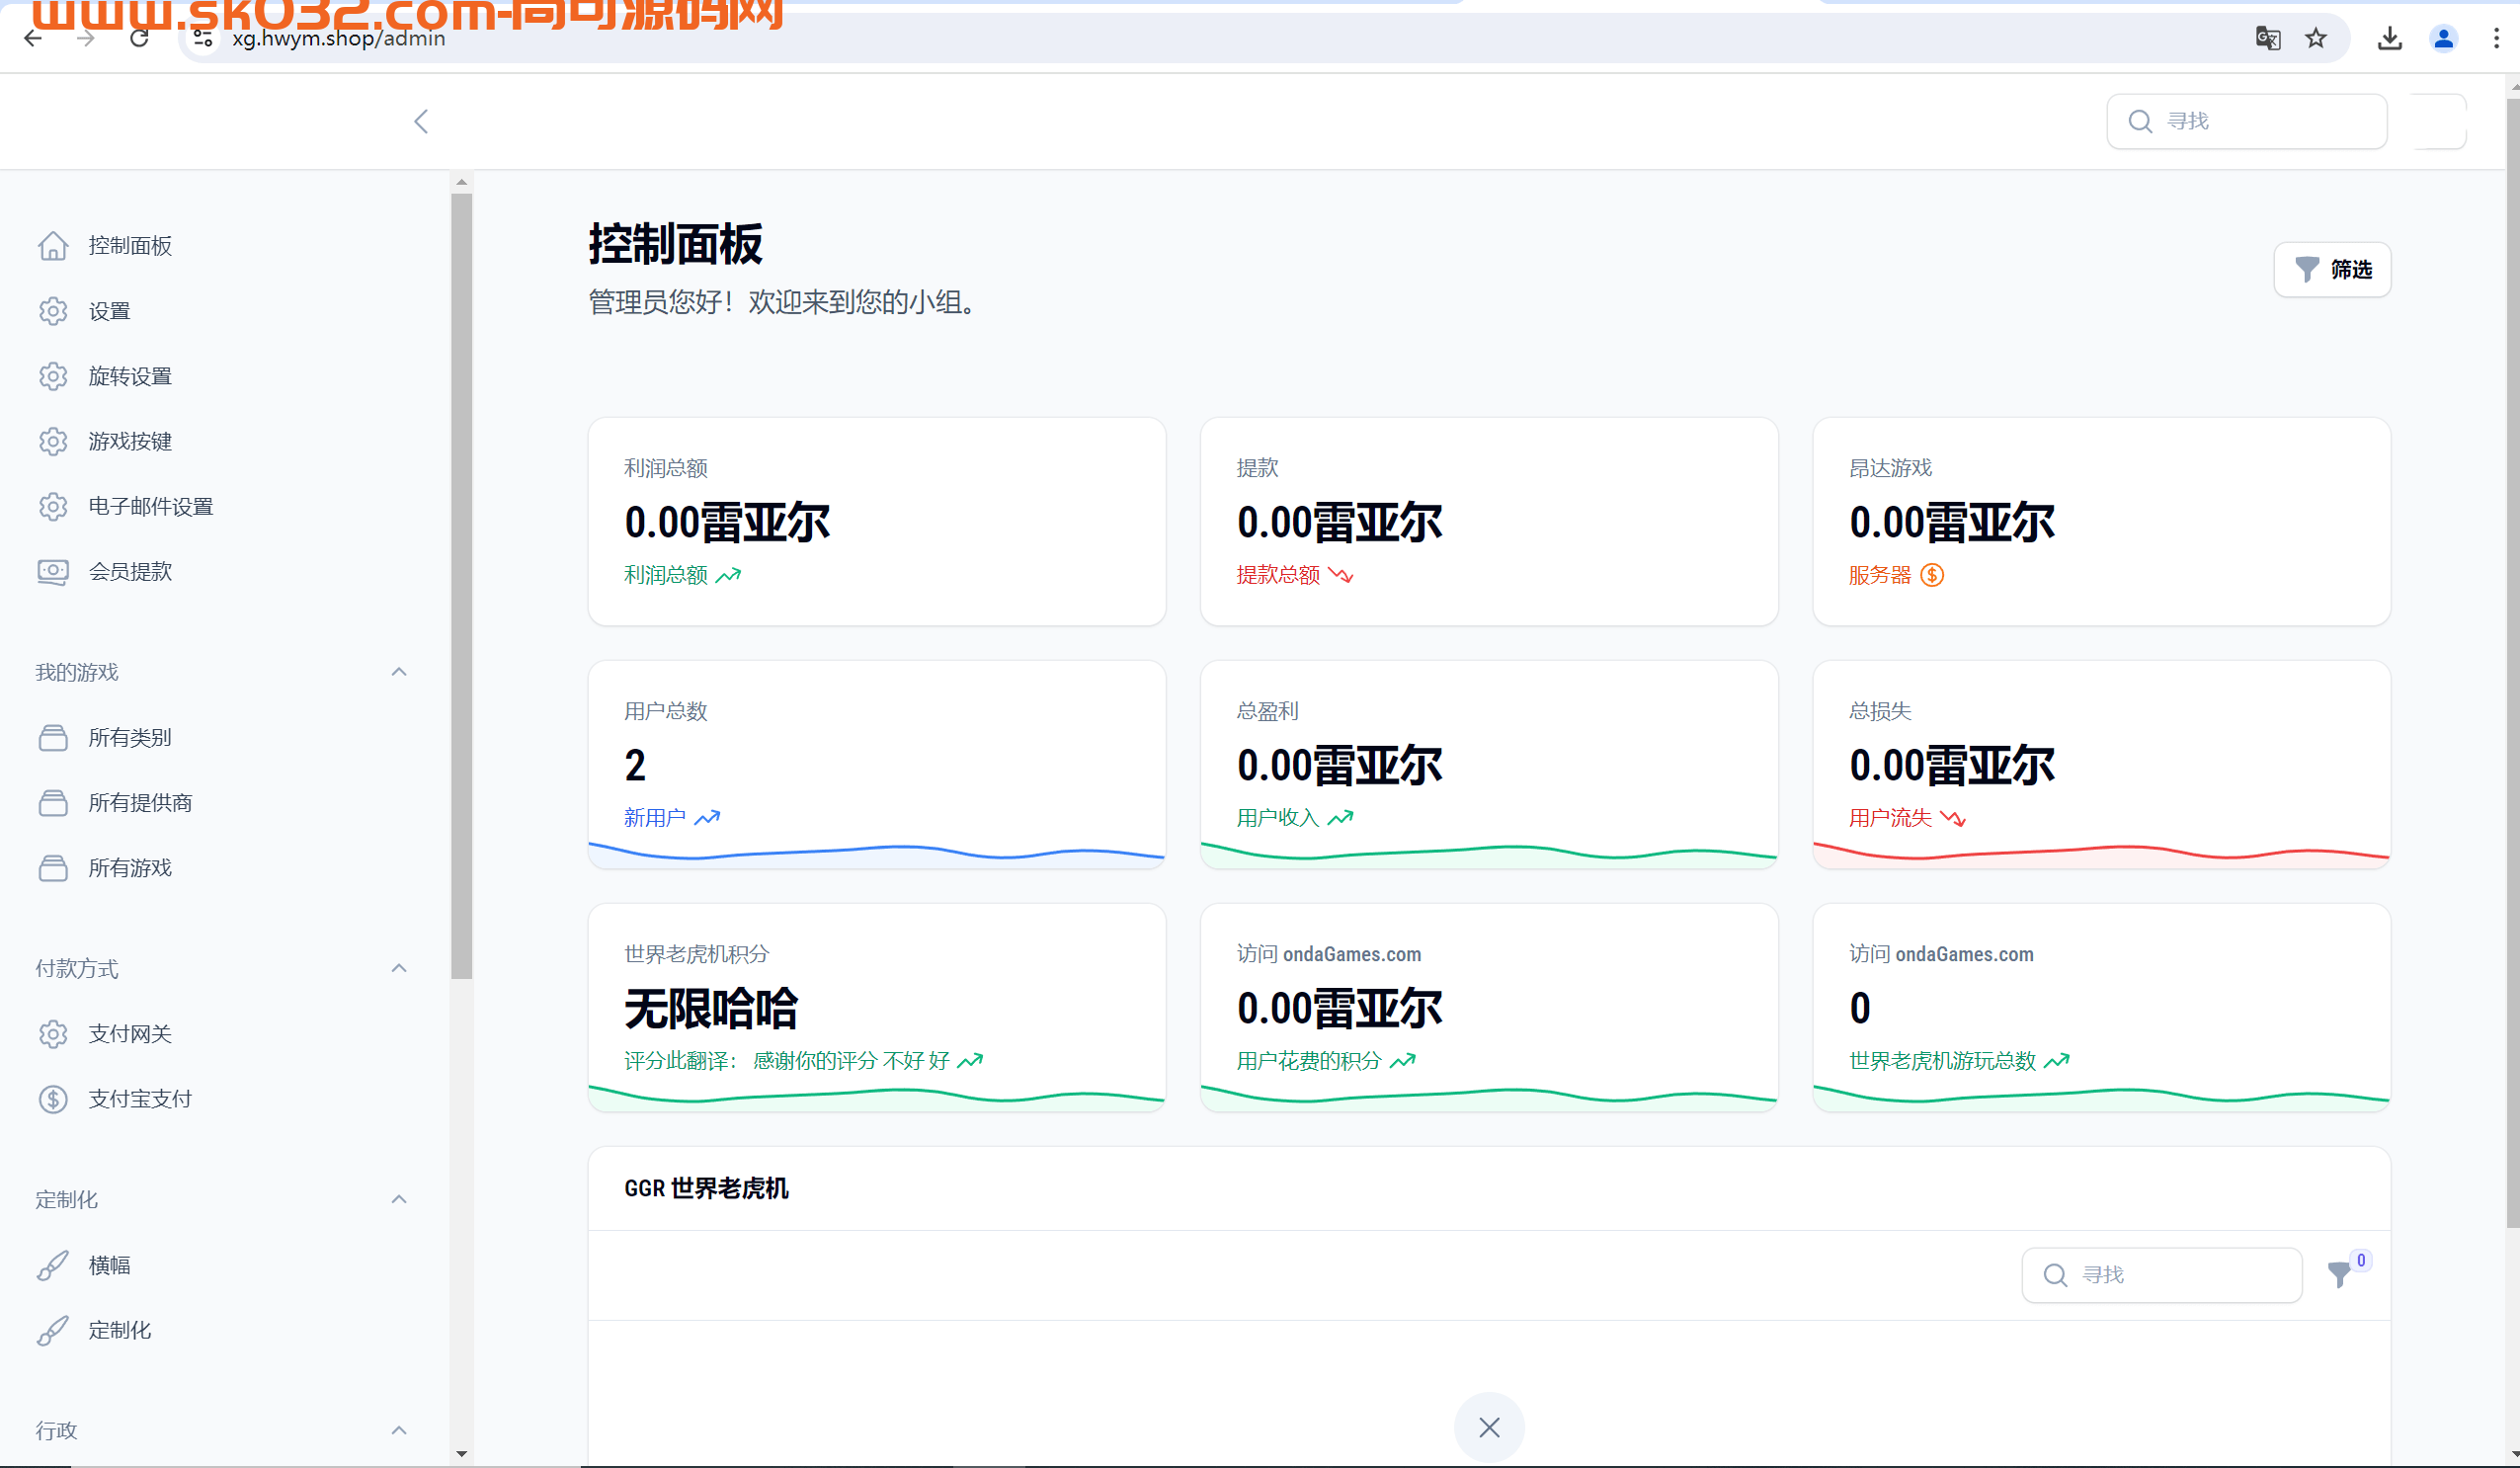Click the cash icon beside 会员提款
Image resolution: width=2520 pixels, height=1468 pixels.
pyautogui.click(x=53, y=572)
